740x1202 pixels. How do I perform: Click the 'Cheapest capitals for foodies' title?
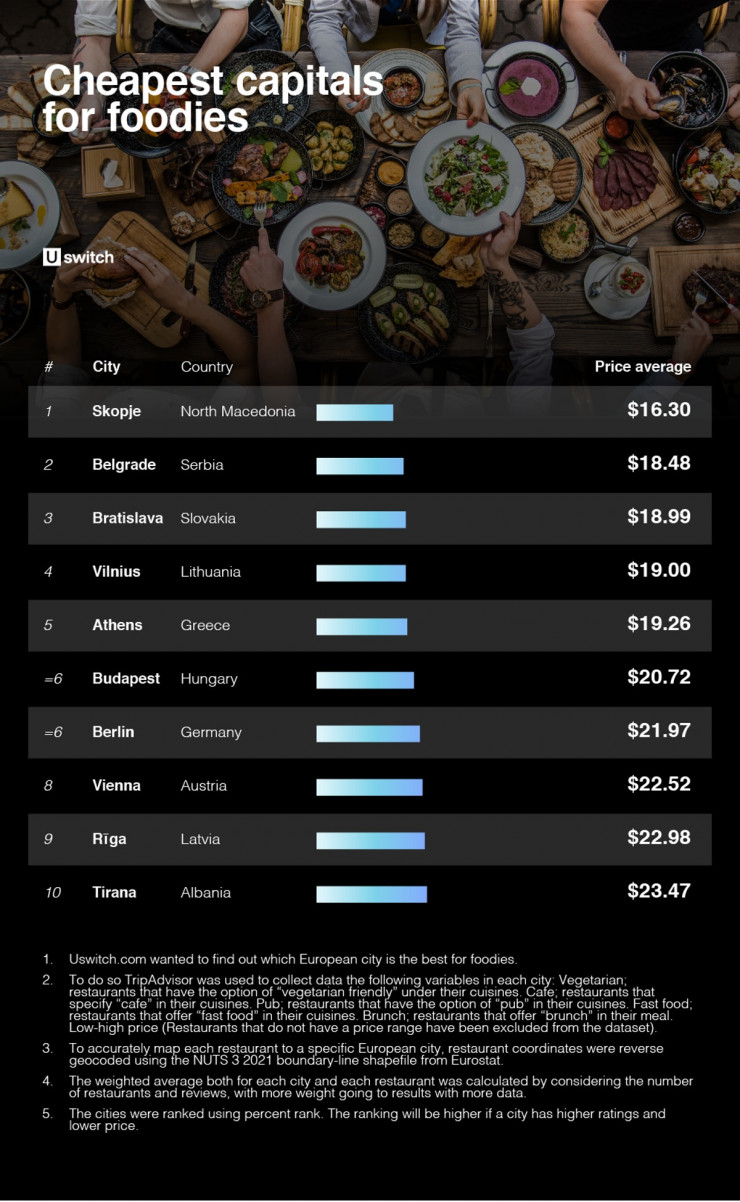point(212,98)
